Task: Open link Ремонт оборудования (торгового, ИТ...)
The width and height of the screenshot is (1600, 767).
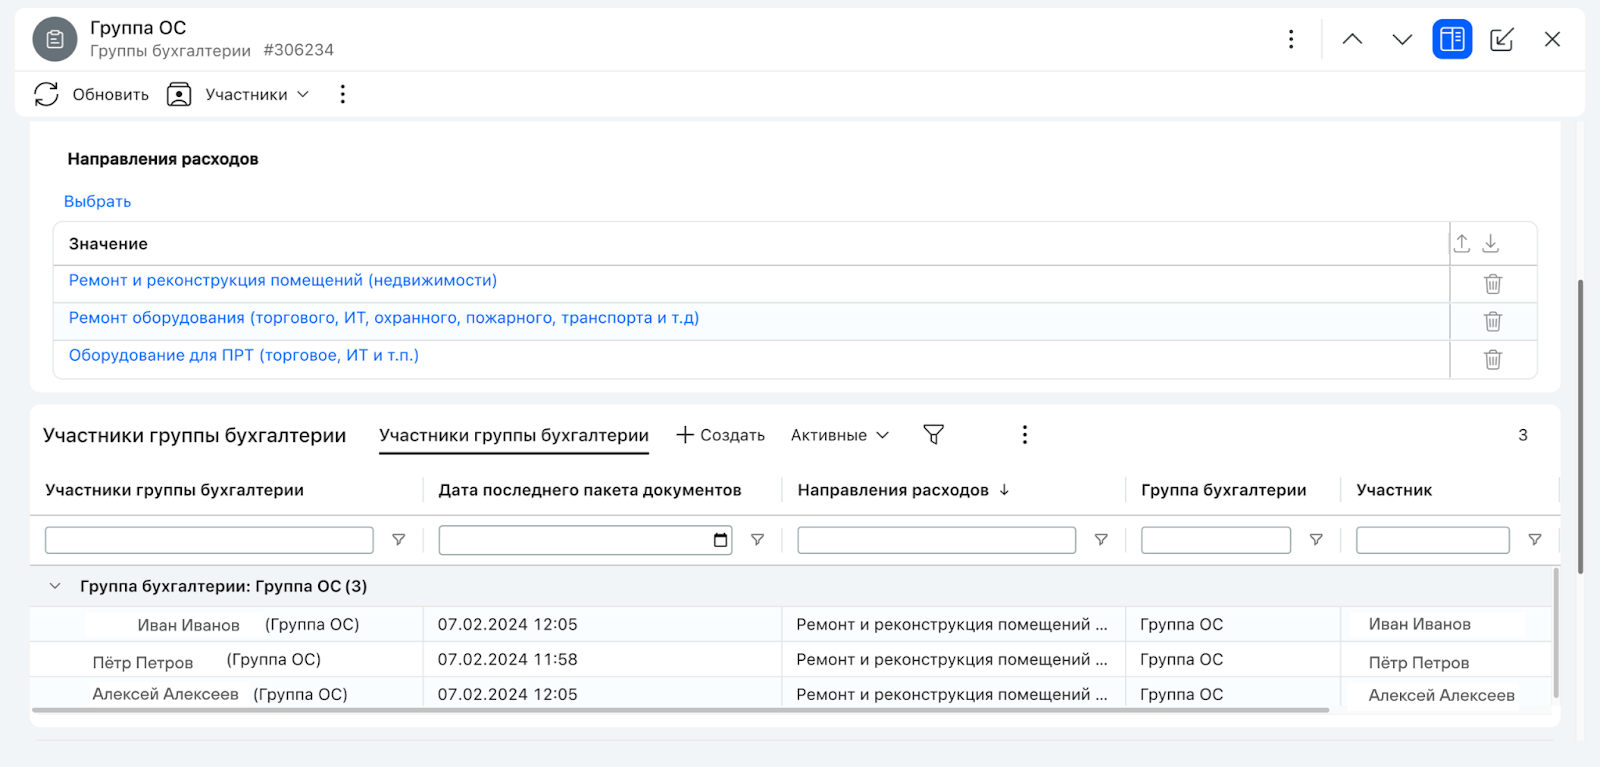Action: tap(384, 317)
